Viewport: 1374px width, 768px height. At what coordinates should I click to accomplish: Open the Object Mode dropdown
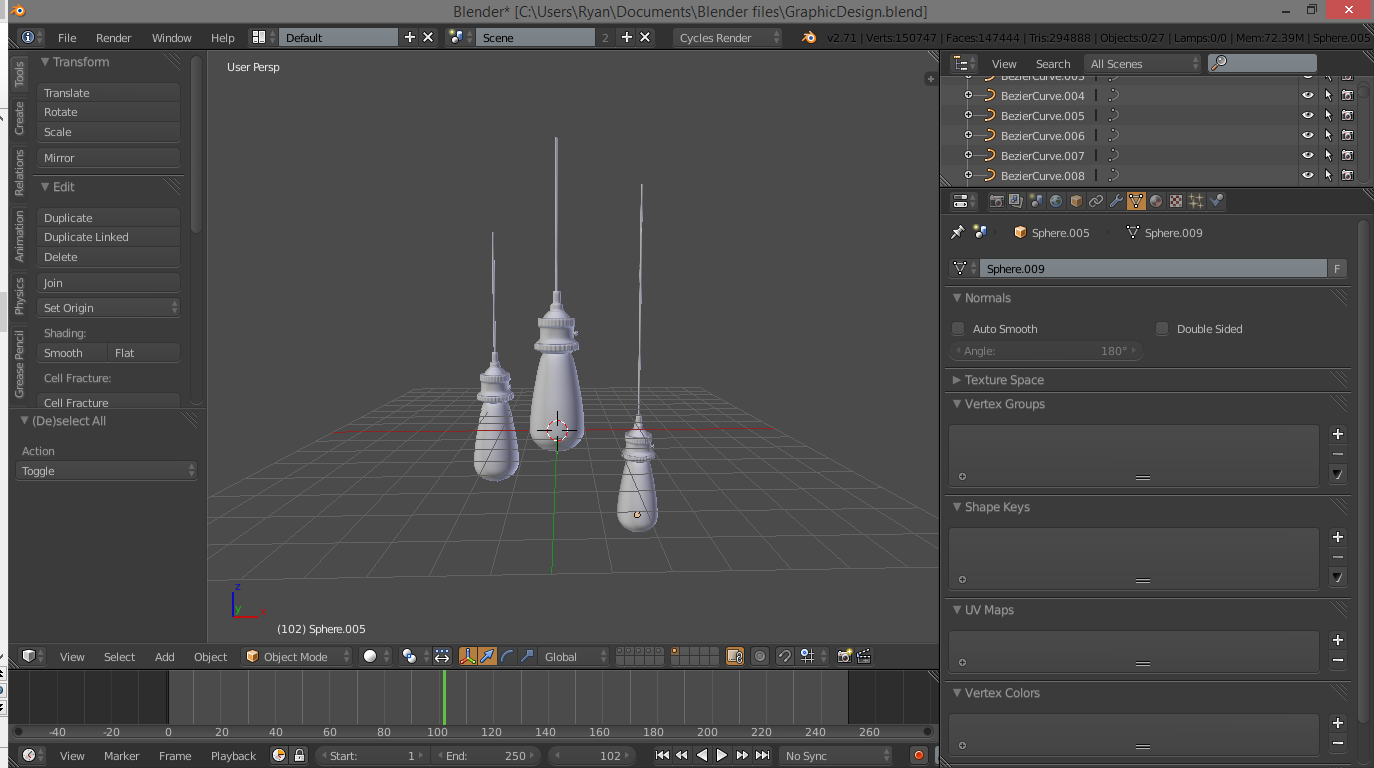tap(298, 656)
